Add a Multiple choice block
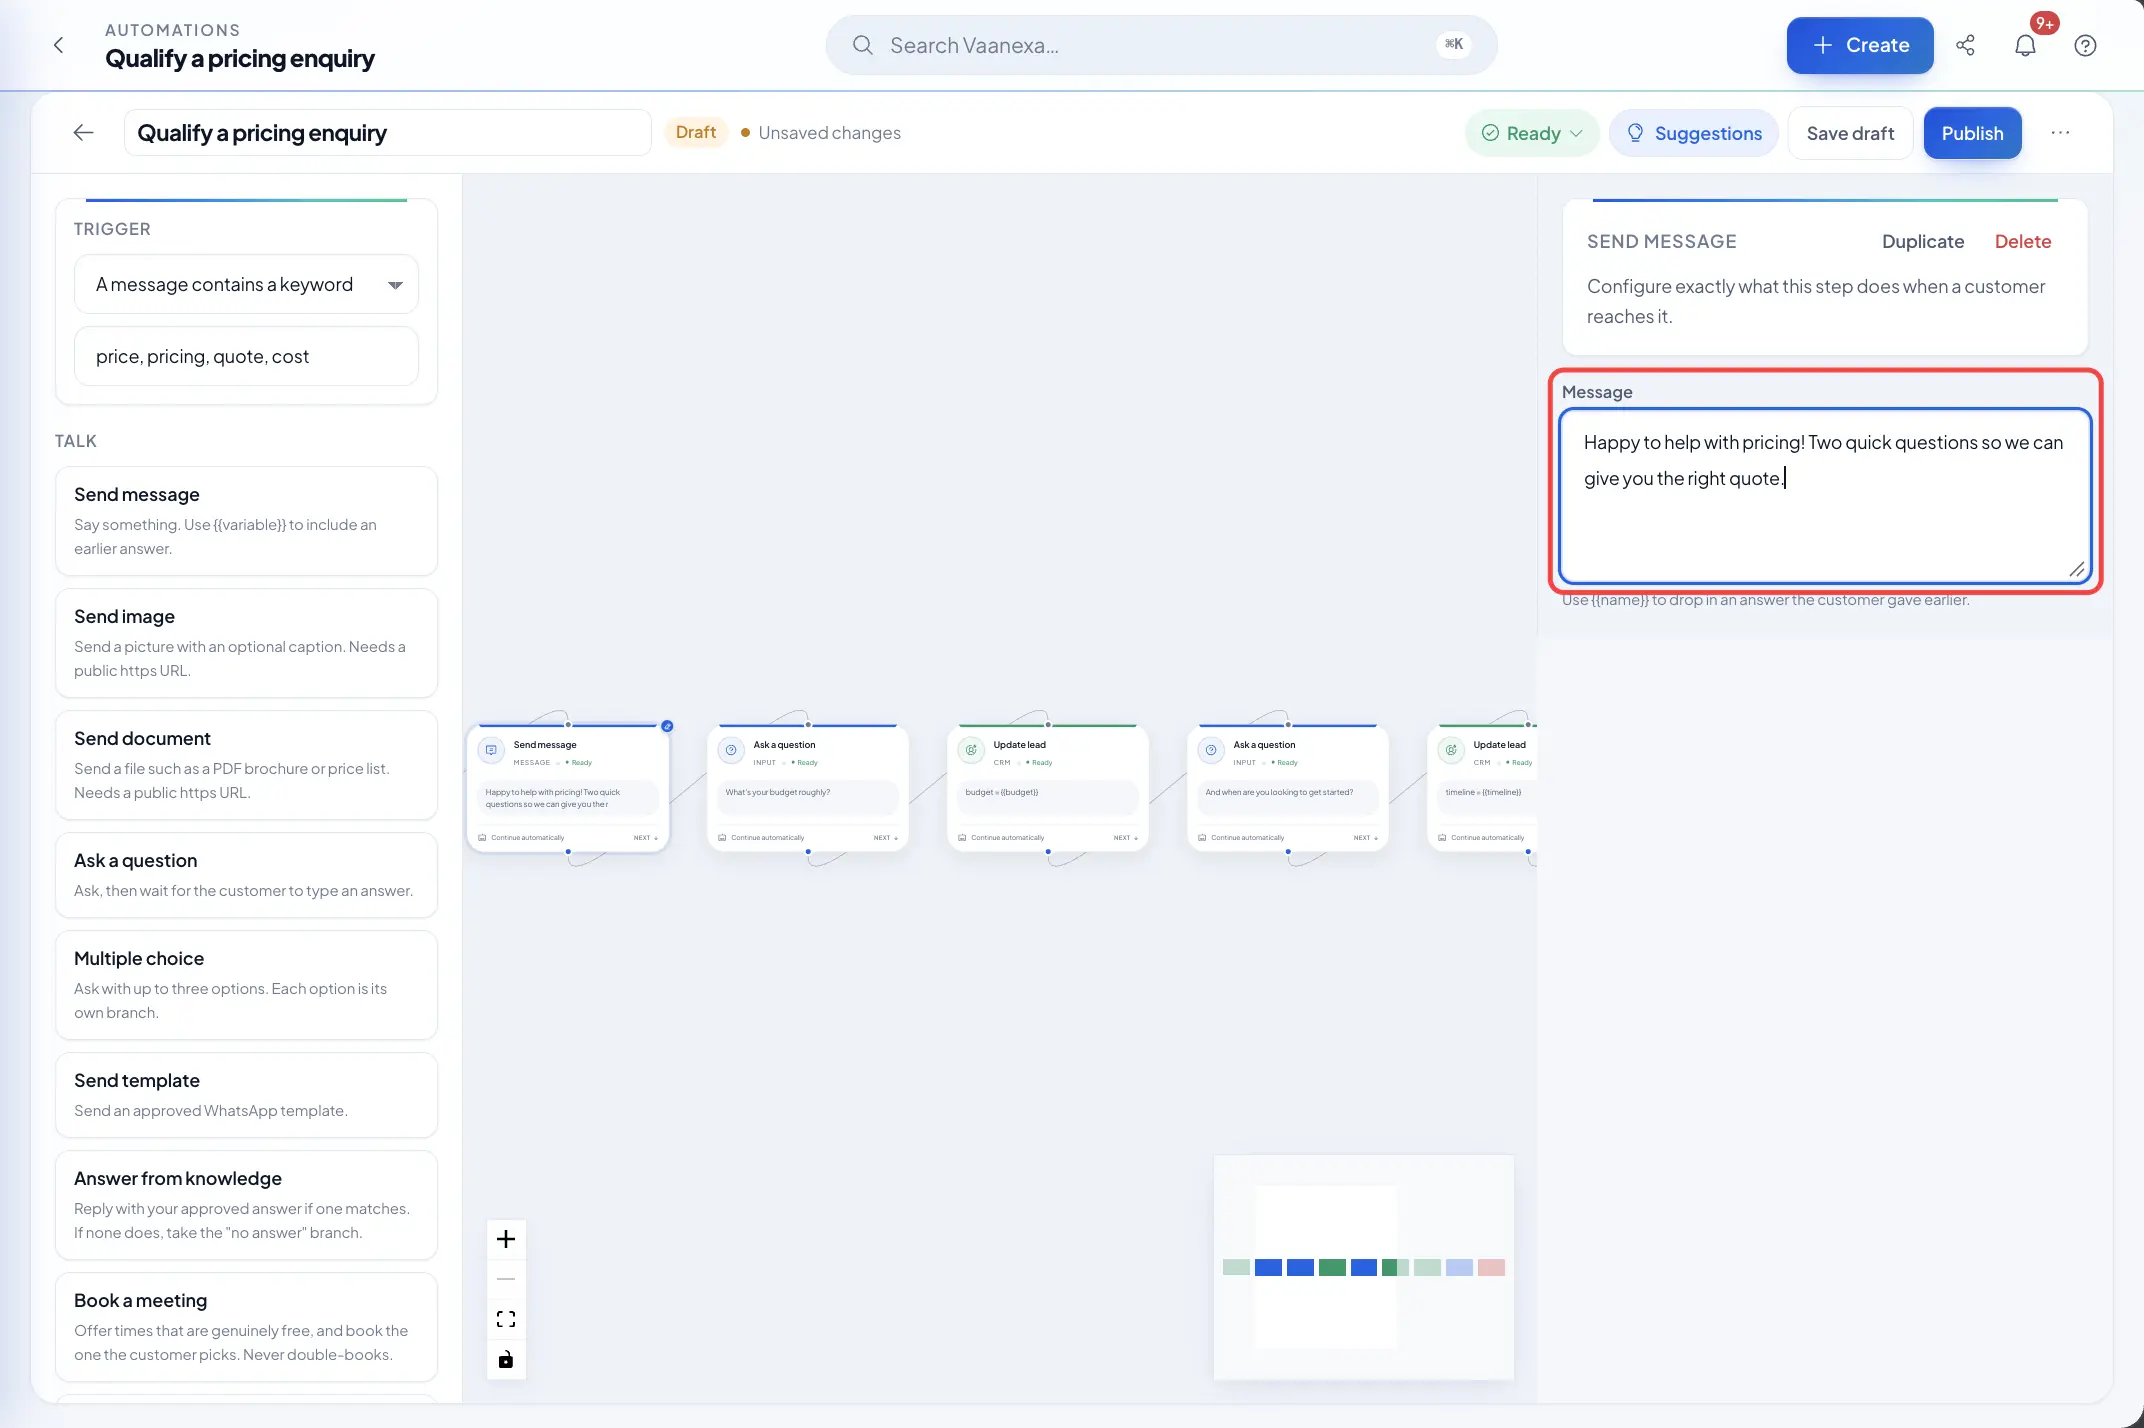Viewport: 2144px width, 1428px height. 246,985
